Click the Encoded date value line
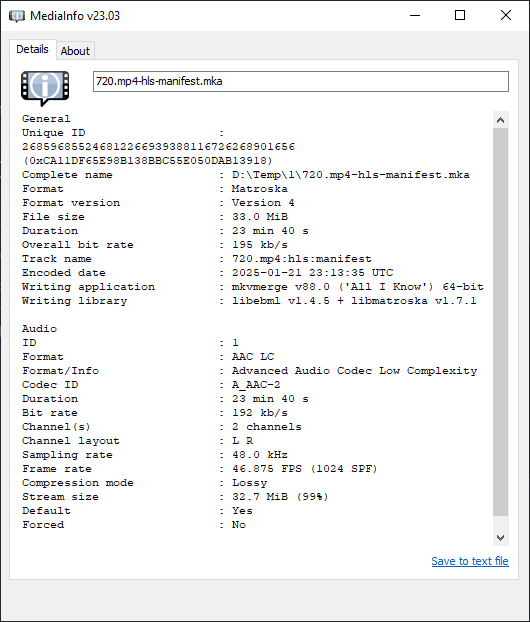530x622 pixels. (312, 273)
